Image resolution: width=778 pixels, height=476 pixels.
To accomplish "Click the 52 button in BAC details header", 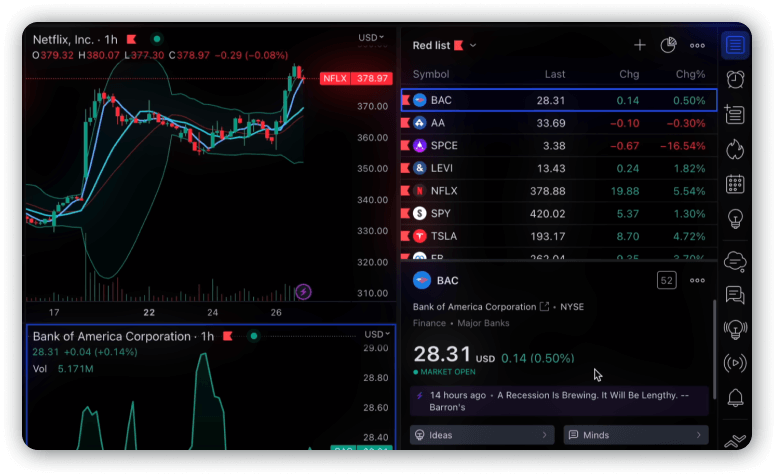I will [x=666, y=280].
